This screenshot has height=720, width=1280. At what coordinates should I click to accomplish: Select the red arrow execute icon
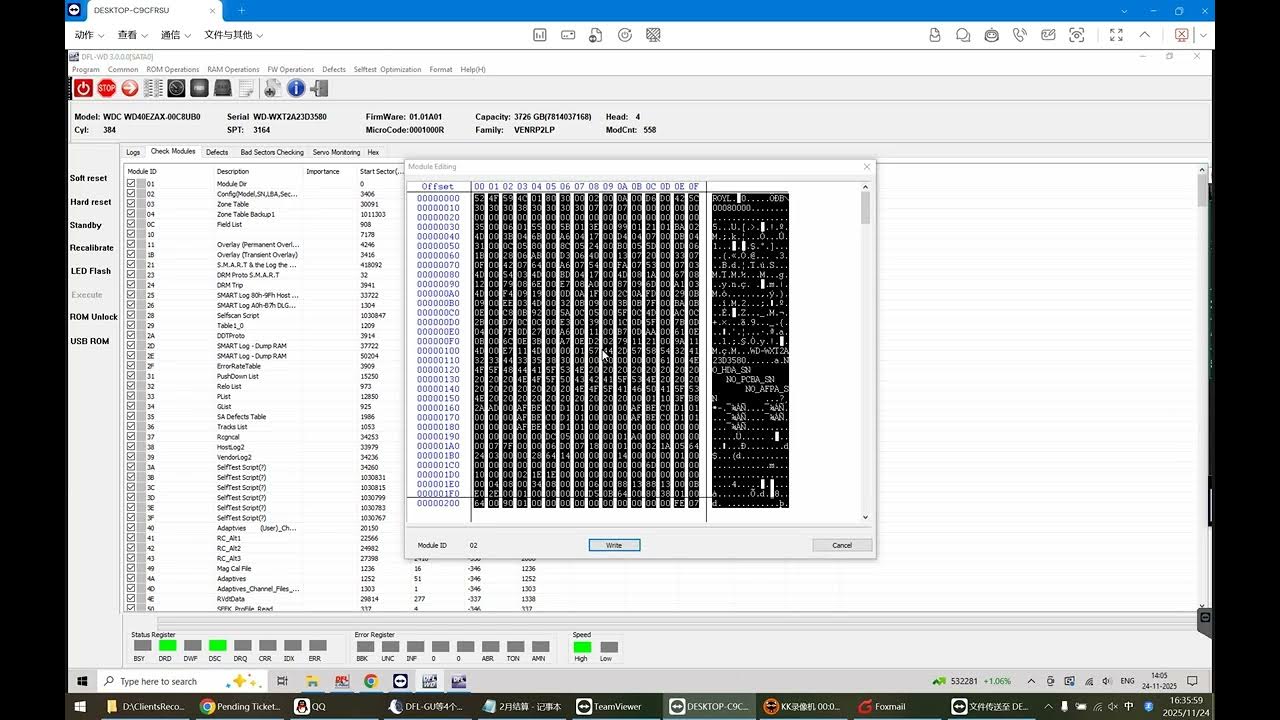128,88
